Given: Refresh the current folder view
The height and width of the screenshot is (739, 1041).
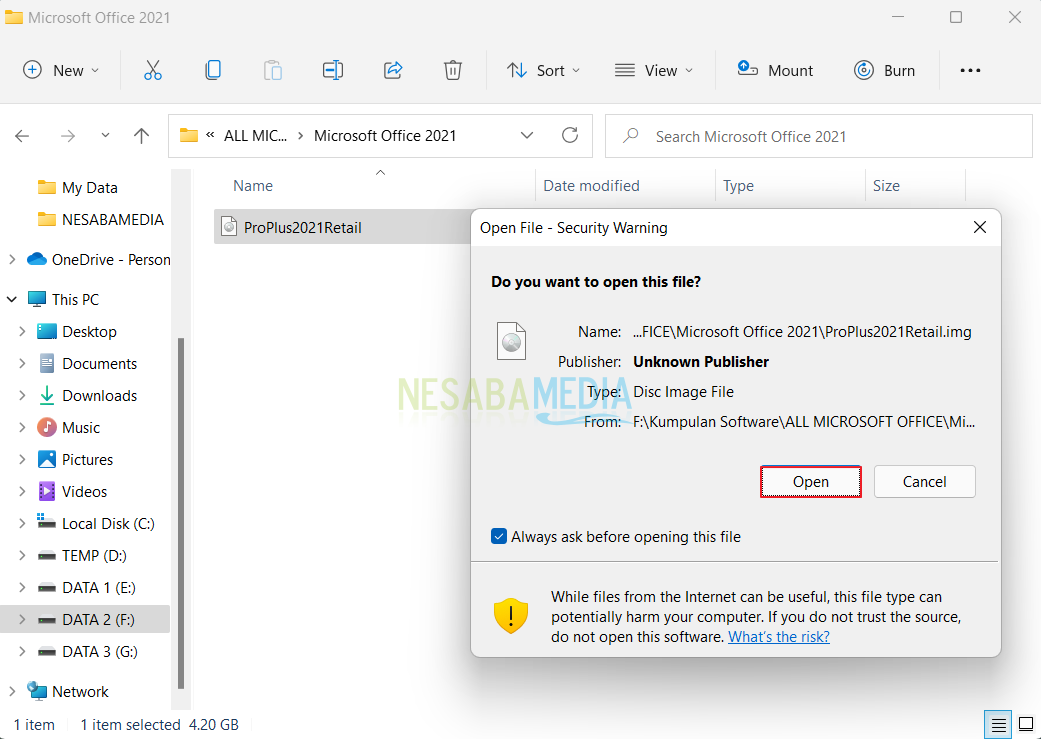Looking at the screenshot, I should pos(570,135).
